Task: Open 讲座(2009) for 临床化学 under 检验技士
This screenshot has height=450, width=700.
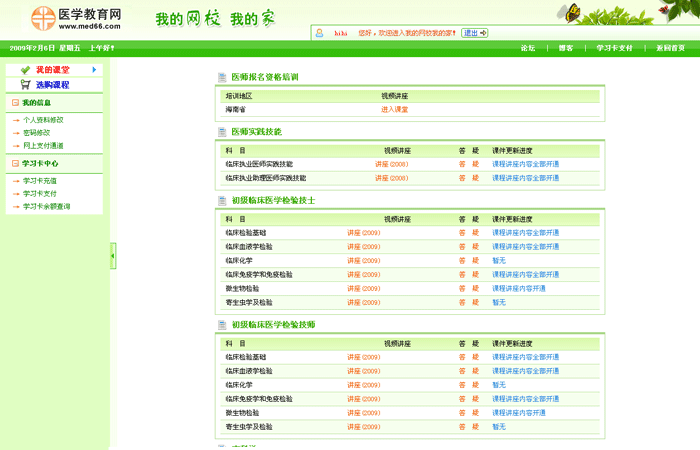Action: (x=364, y=261)
